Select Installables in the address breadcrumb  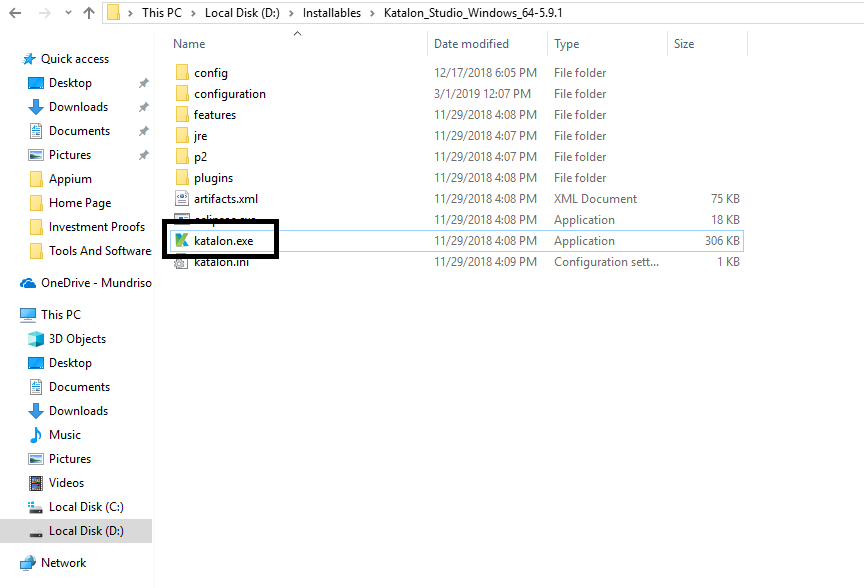(x=332, y=13)
